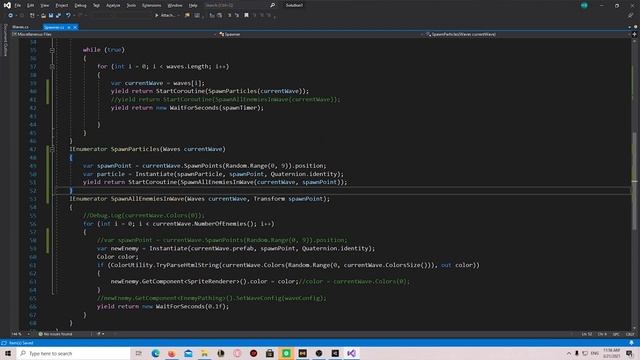This screenshot has height=360, width=640.
Task: Click the search magnifier icon in title bar
Action: (272, 5)
